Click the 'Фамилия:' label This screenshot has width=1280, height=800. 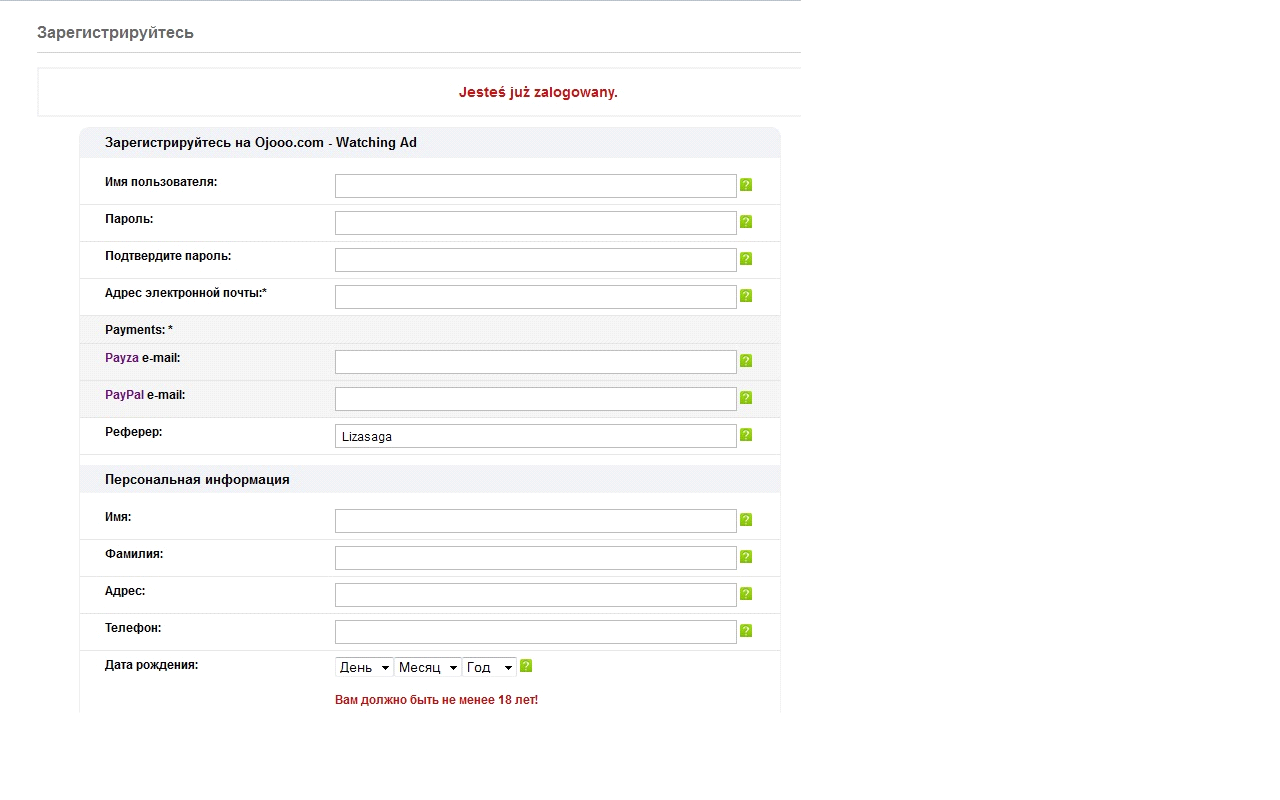(134, 554)
